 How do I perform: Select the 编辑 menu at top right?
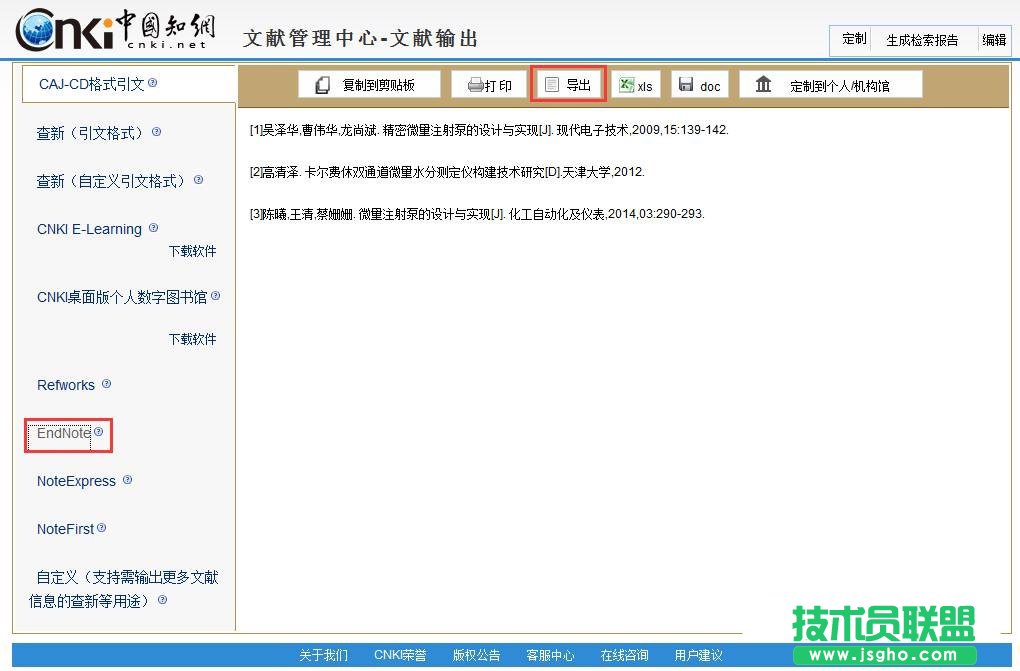tap(994, 40)
